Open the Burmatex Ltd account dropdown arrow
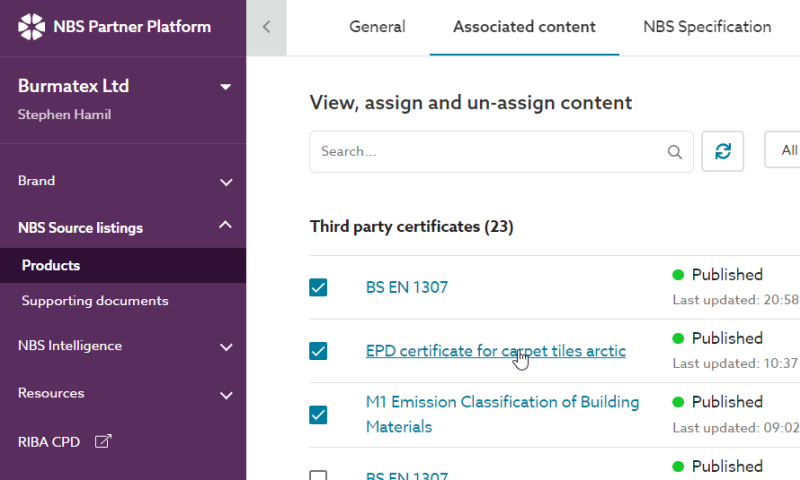800x480 pixels. (226, 87)
